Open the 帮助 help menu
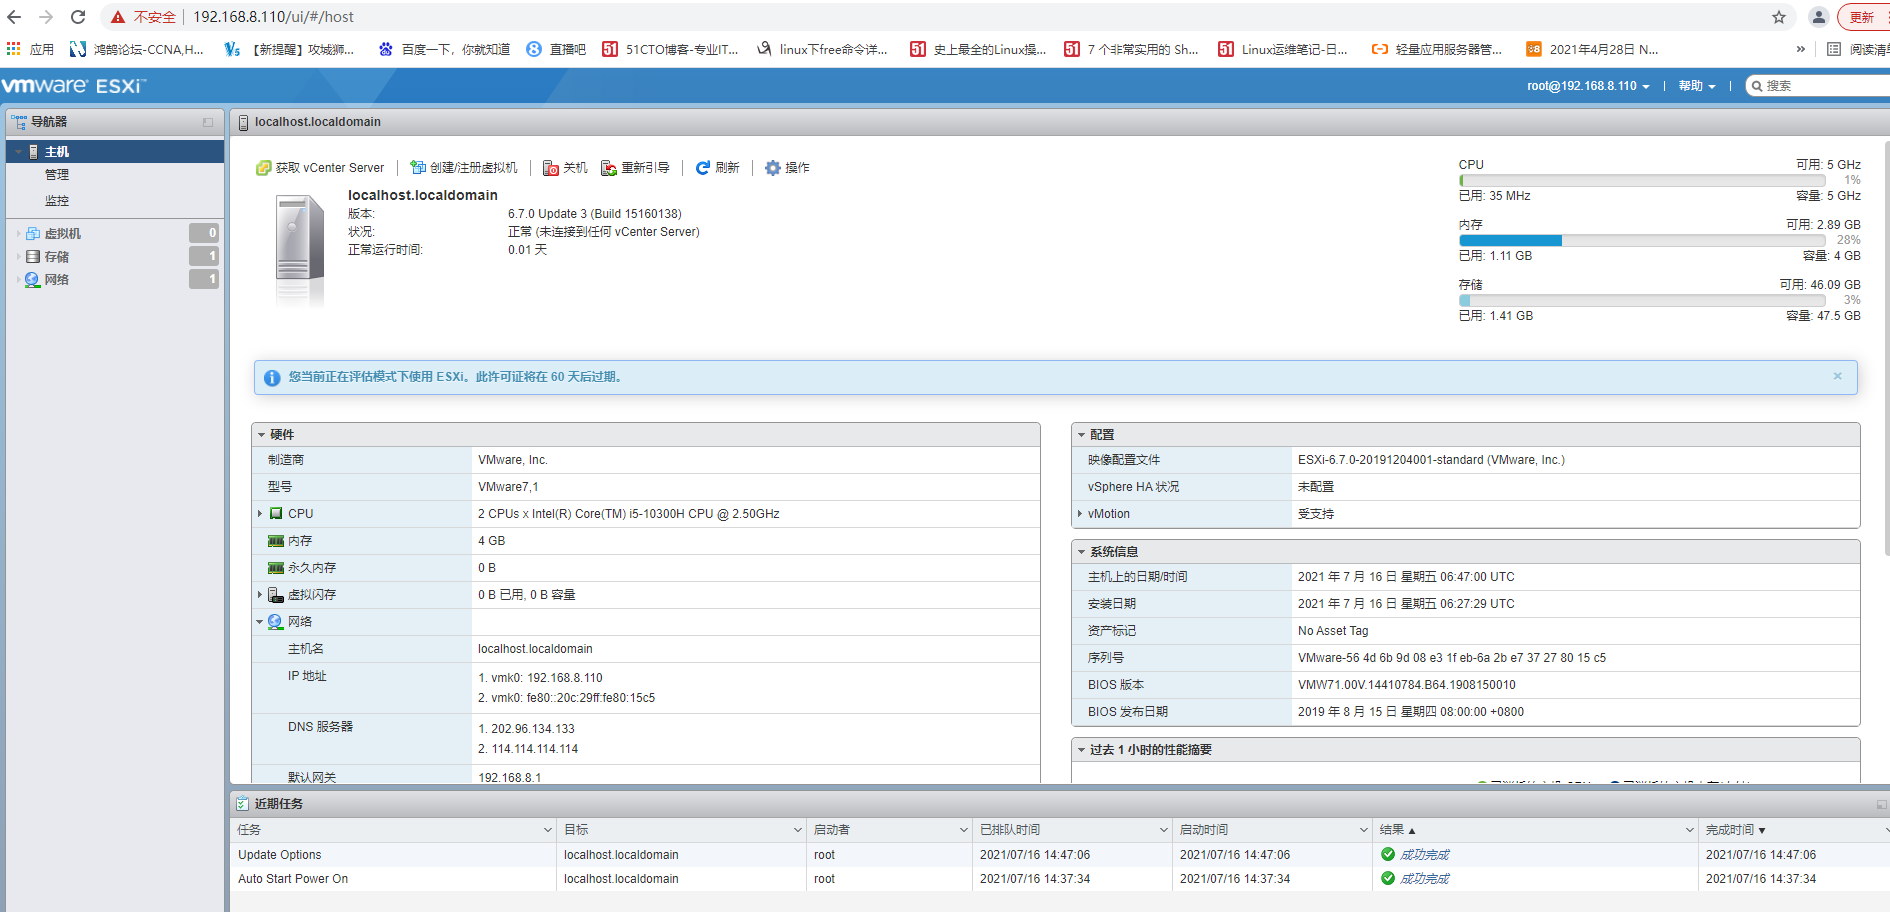Viewport: 1890px width, 912px height. tap(1697, 86)
